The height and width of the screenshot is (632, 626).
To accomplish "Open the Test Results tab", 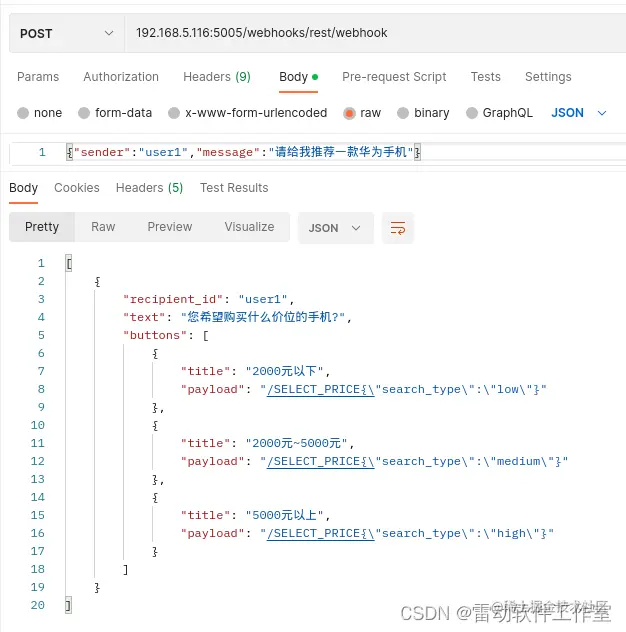I will (x=234, y=188).
